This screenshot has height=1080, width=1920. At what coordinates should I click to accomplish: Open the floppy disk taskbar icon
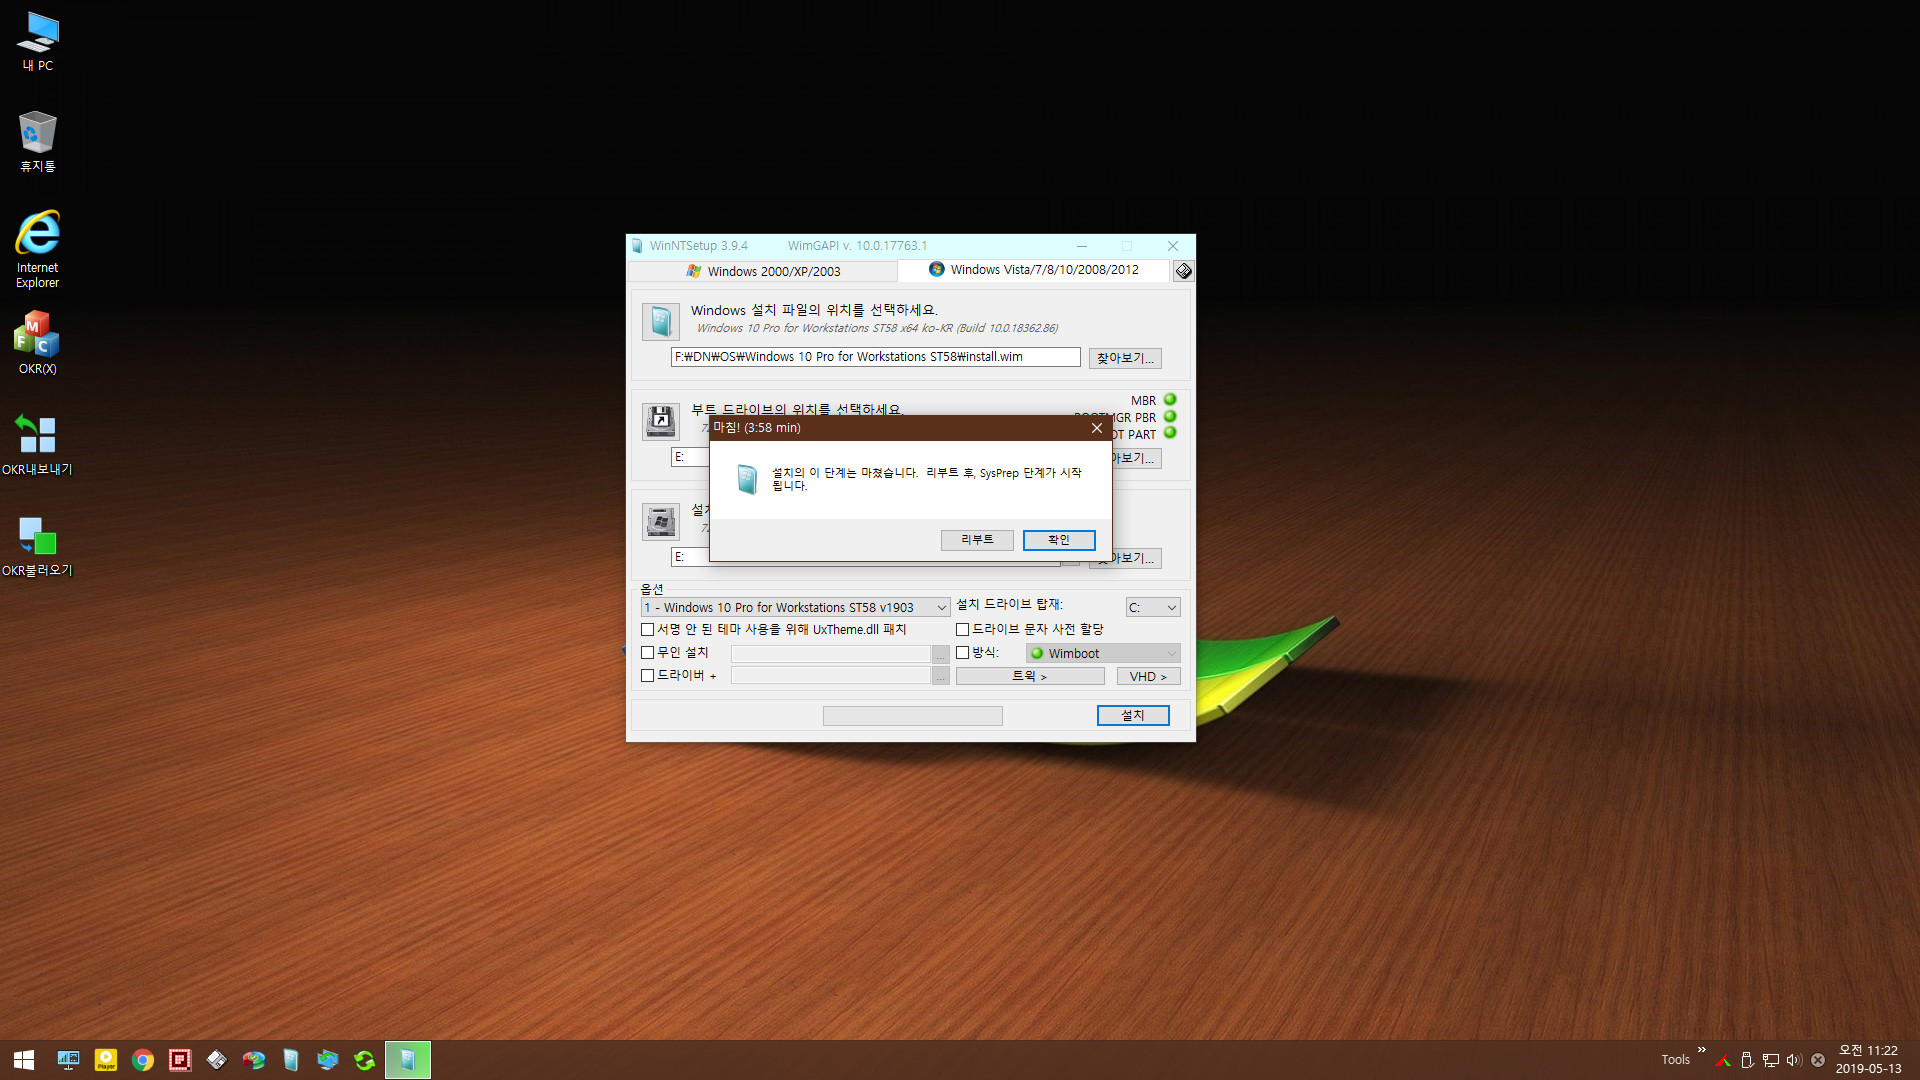pyautogui.click(x=217, y=1060)
